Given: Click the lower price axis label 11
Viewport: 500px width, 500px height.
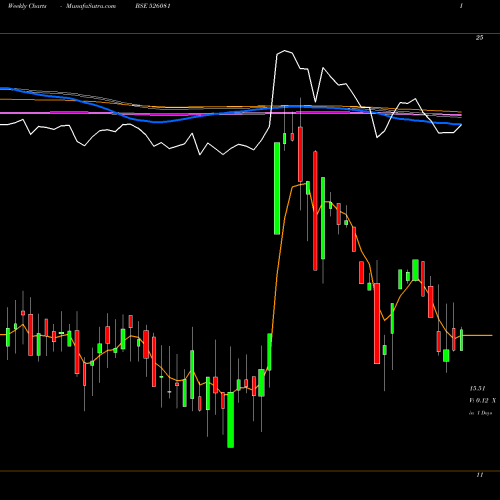Looking at the screenshot, I should [480, 475].
